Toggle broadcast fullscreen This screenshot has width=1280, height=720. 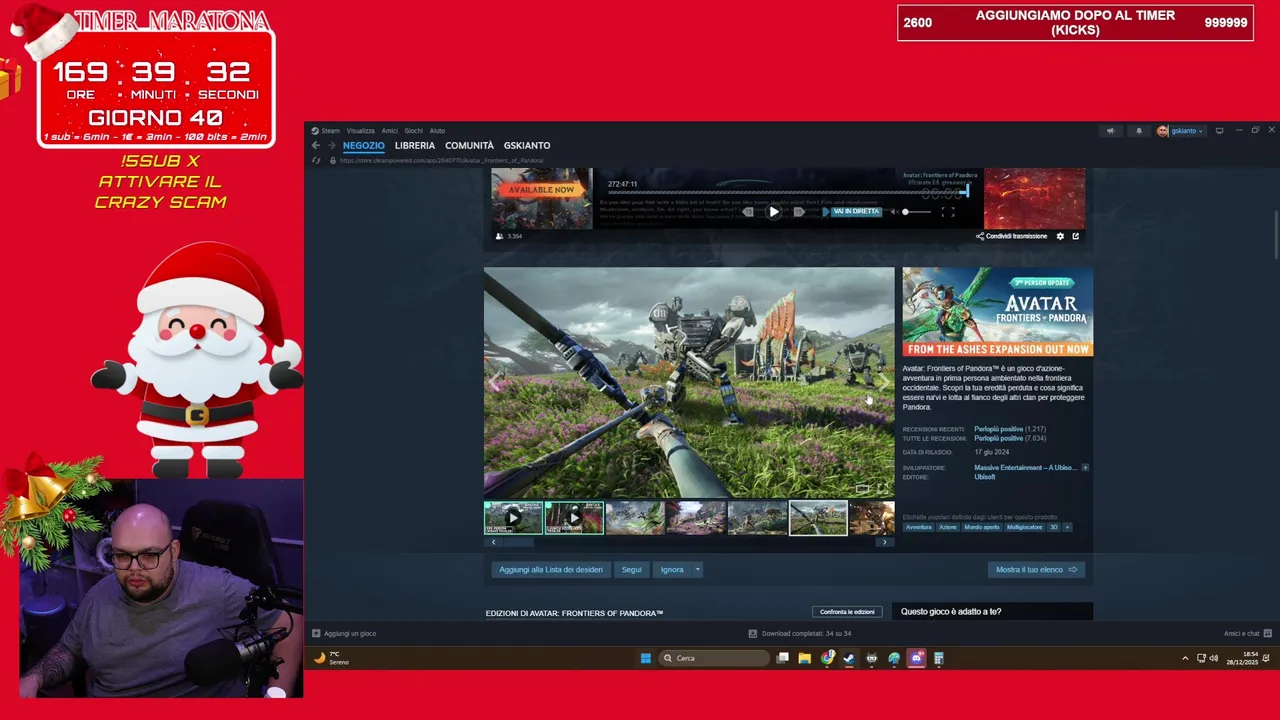pyautogui.click(x=948, y=212)
